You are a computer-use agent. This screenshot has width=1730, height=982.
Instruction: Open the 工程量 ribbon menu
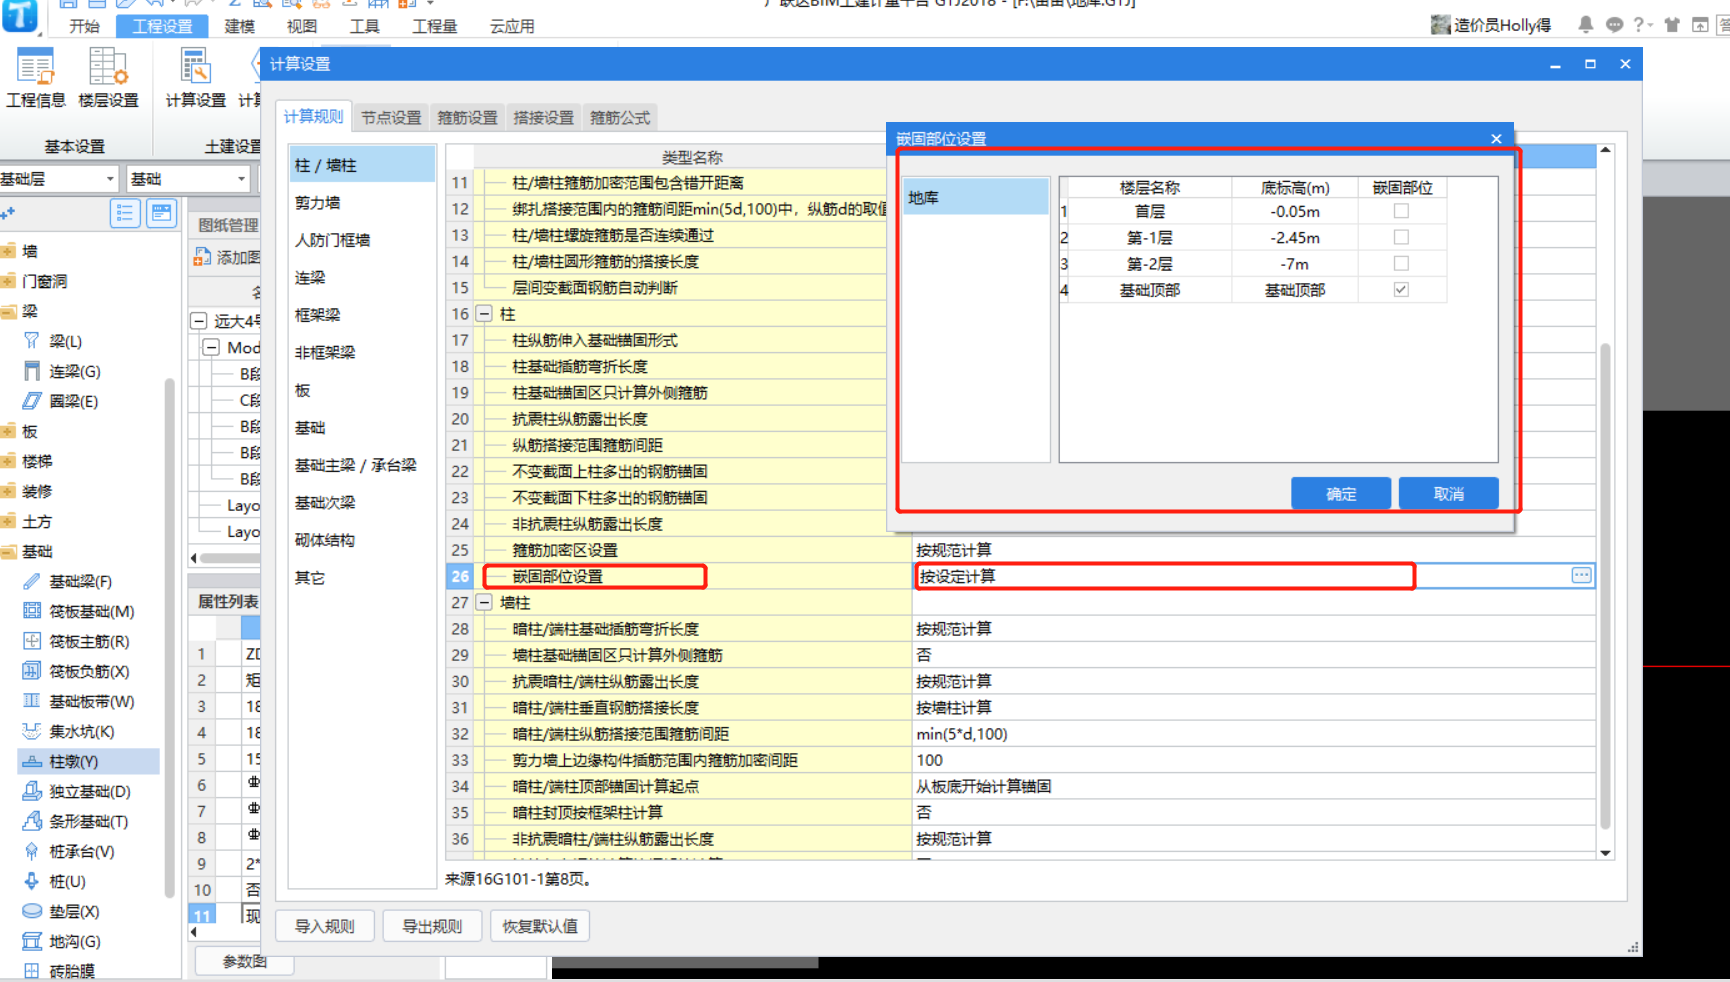point(434,26)
